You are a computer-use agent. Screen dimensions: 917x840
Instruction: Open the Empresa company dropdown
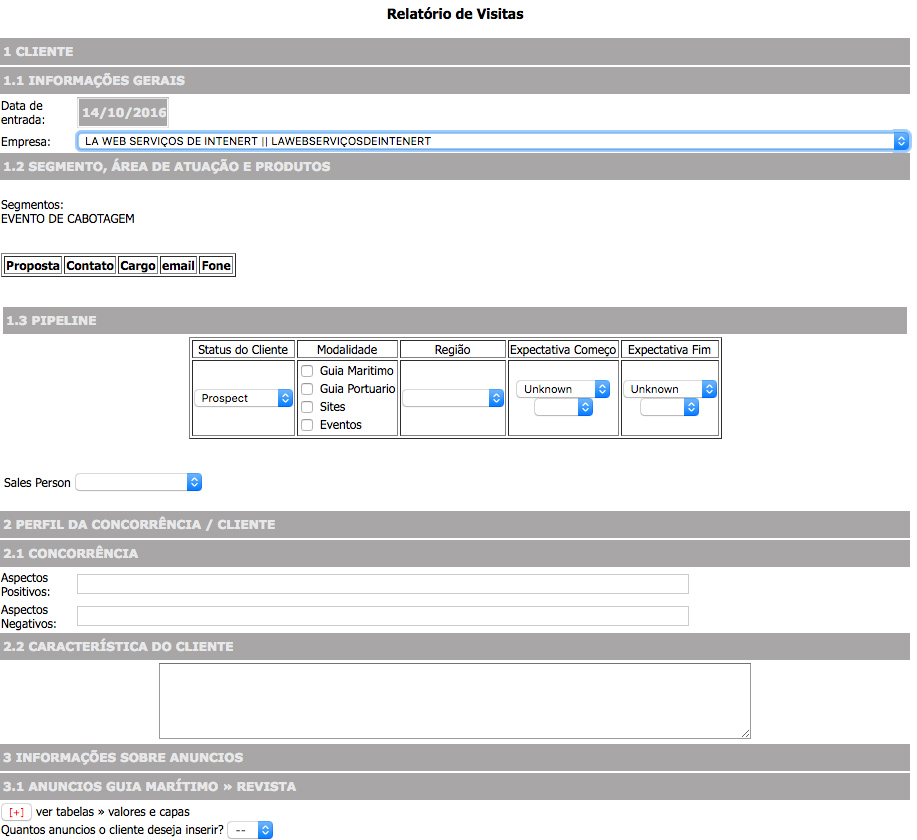[x=492, y=141]
